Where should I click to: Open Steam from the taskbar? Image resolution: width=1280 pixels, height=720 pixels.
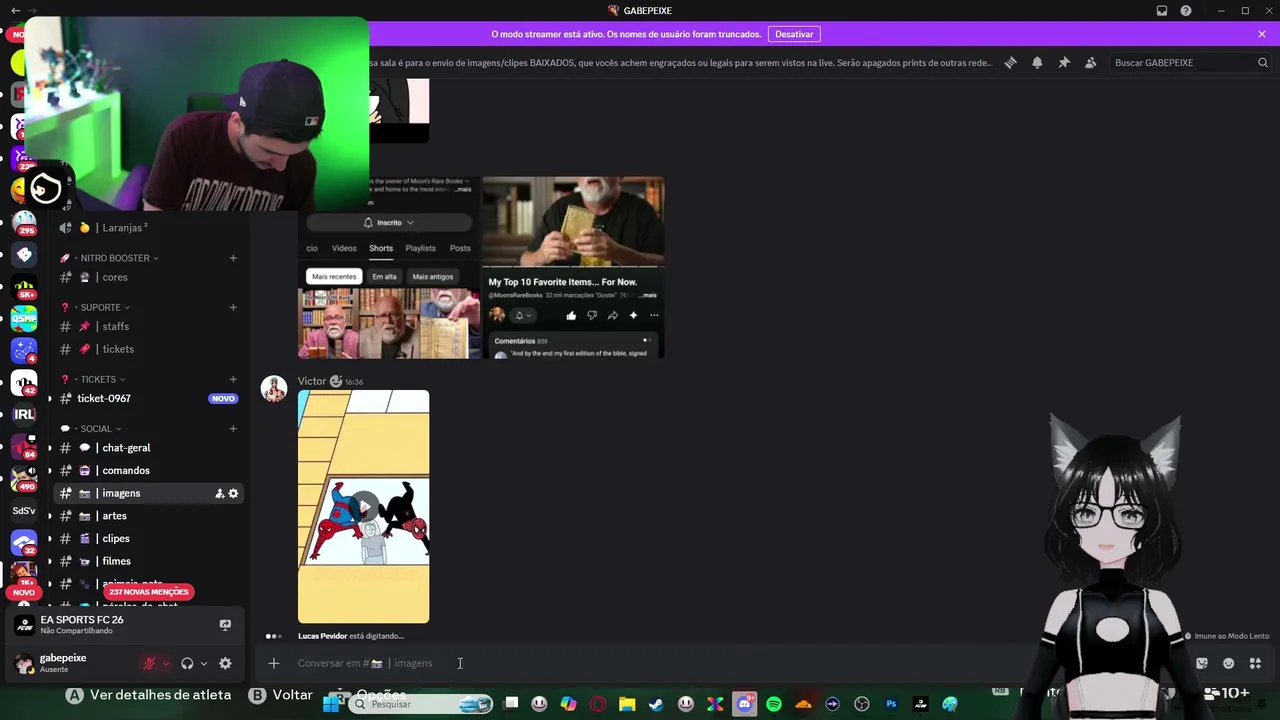(x=656, y=704)
